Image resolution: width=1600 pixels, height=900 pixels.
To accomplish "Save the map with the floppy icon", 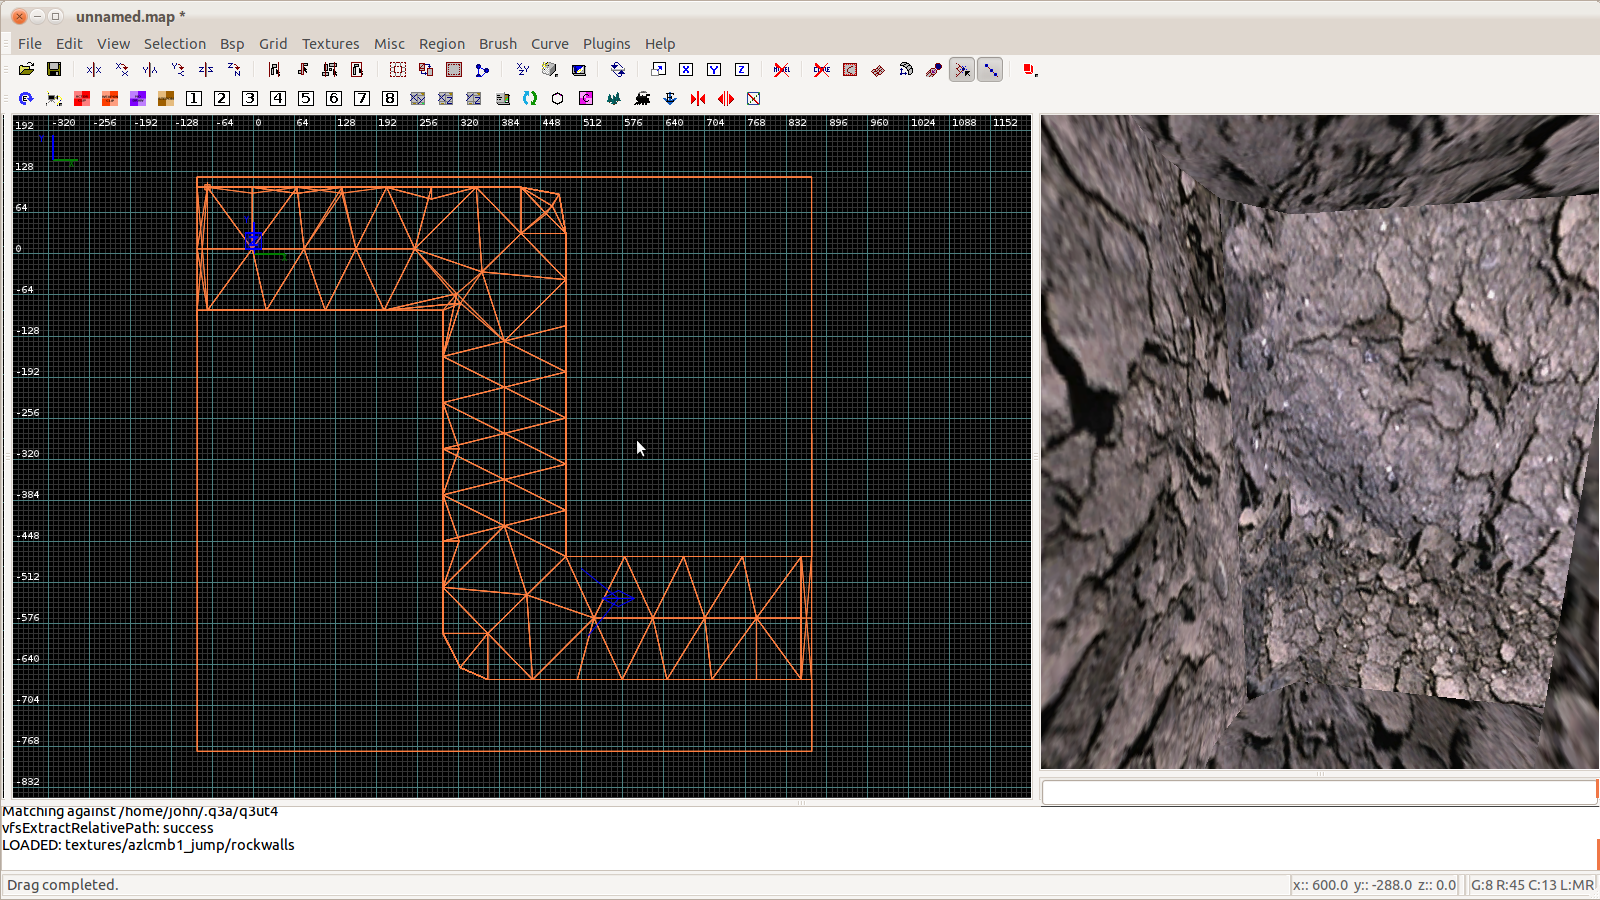I will click(54, 70).
